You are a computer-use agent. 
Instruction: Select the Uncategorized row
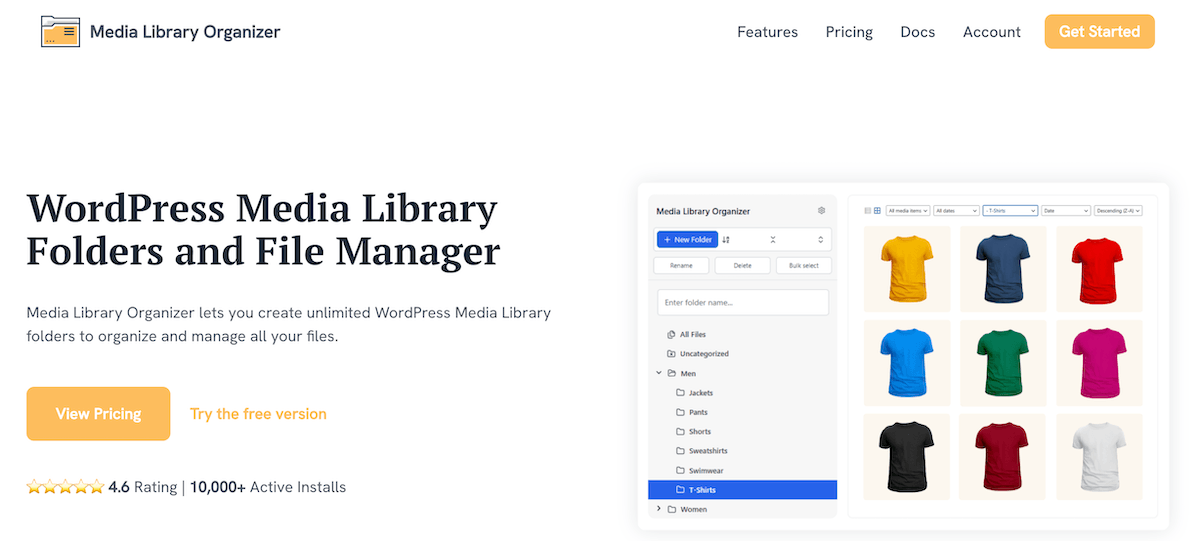click(743, 354)
